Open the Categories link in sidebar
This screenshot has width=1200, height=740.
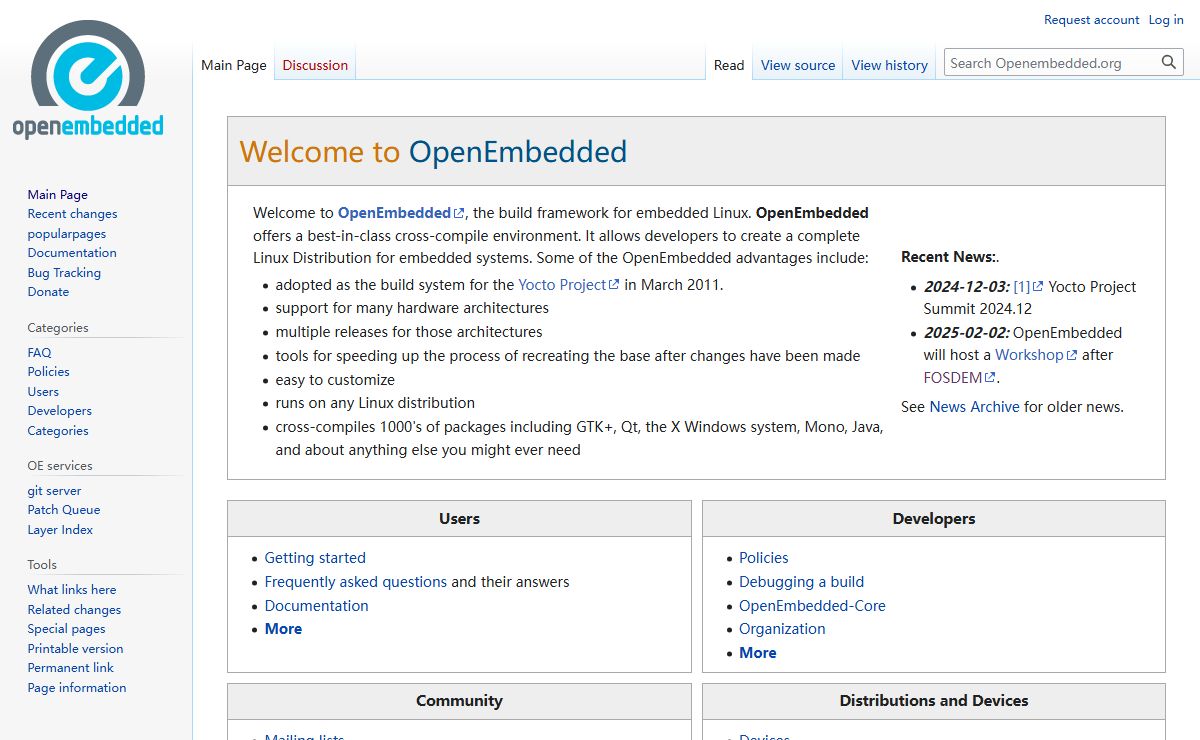(x=58, y=431)
